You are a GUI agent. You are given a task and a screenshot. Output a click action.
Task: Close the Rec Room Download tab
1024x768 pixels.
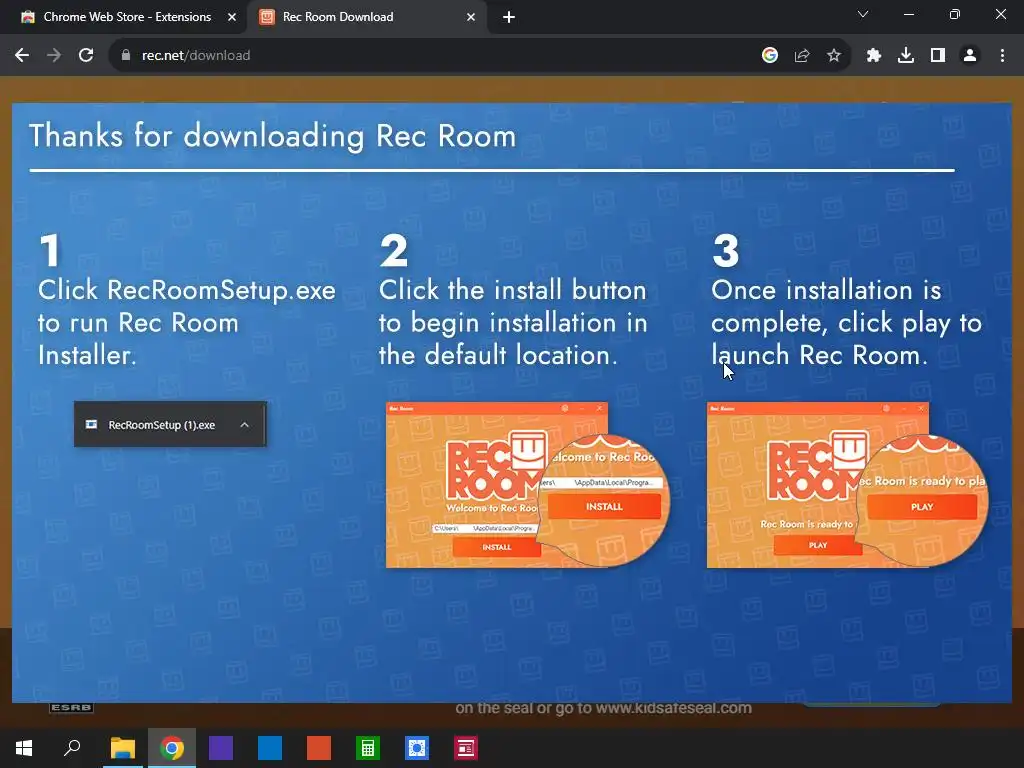[471, 17]
